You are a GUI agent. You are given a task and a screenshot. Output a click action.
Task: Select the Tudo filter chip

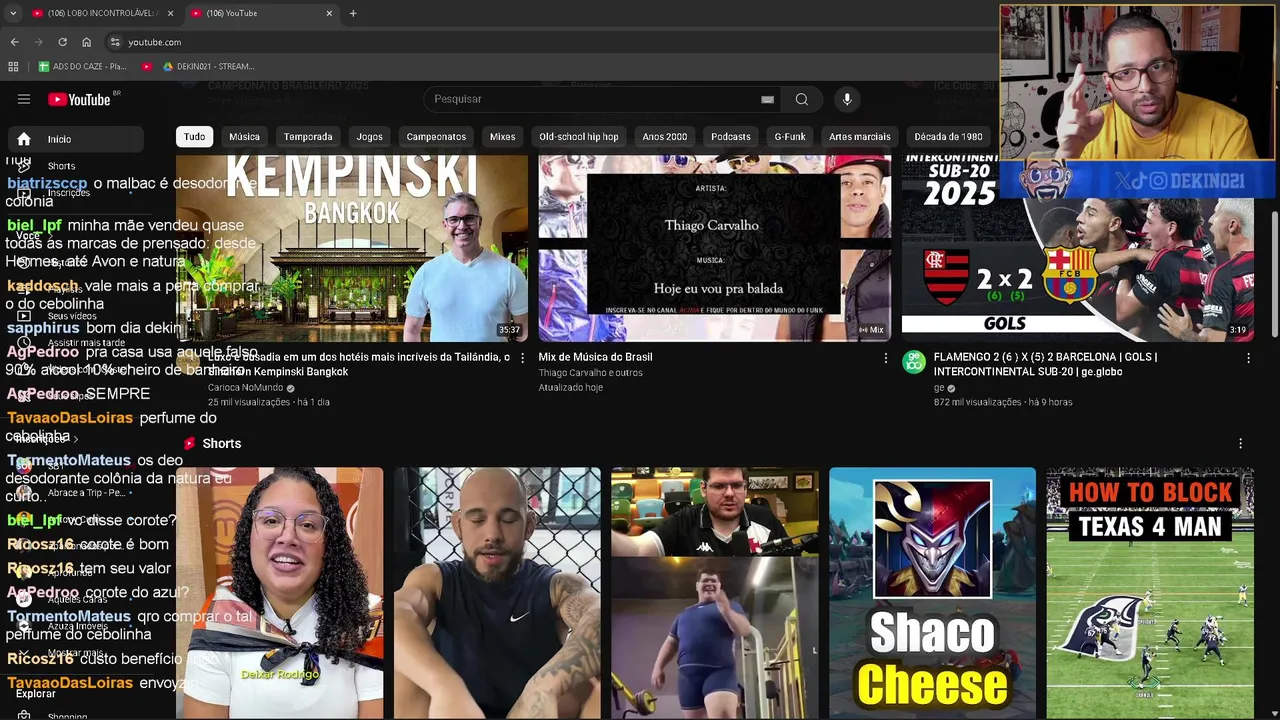pyautogui.click(x=194, y=136)
